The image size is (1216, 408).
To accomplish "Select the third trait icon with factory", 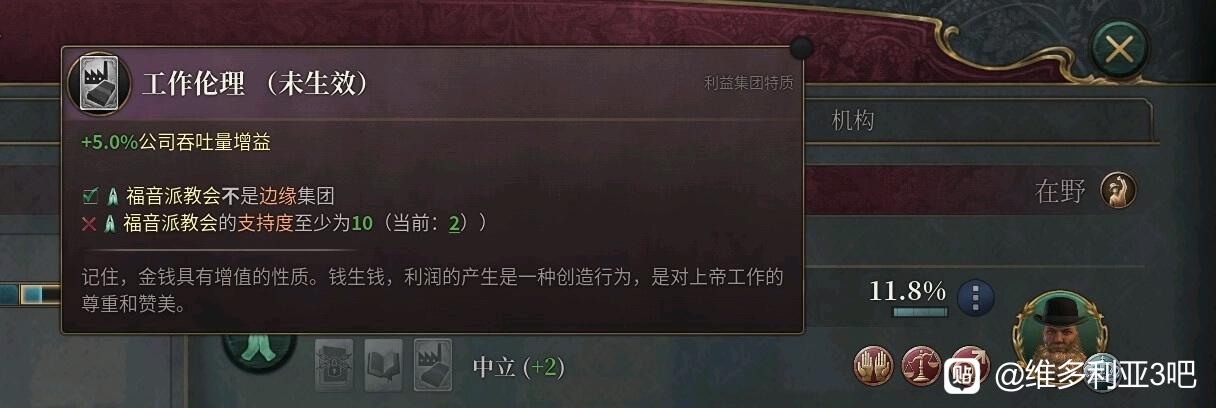I will (432, 363).
